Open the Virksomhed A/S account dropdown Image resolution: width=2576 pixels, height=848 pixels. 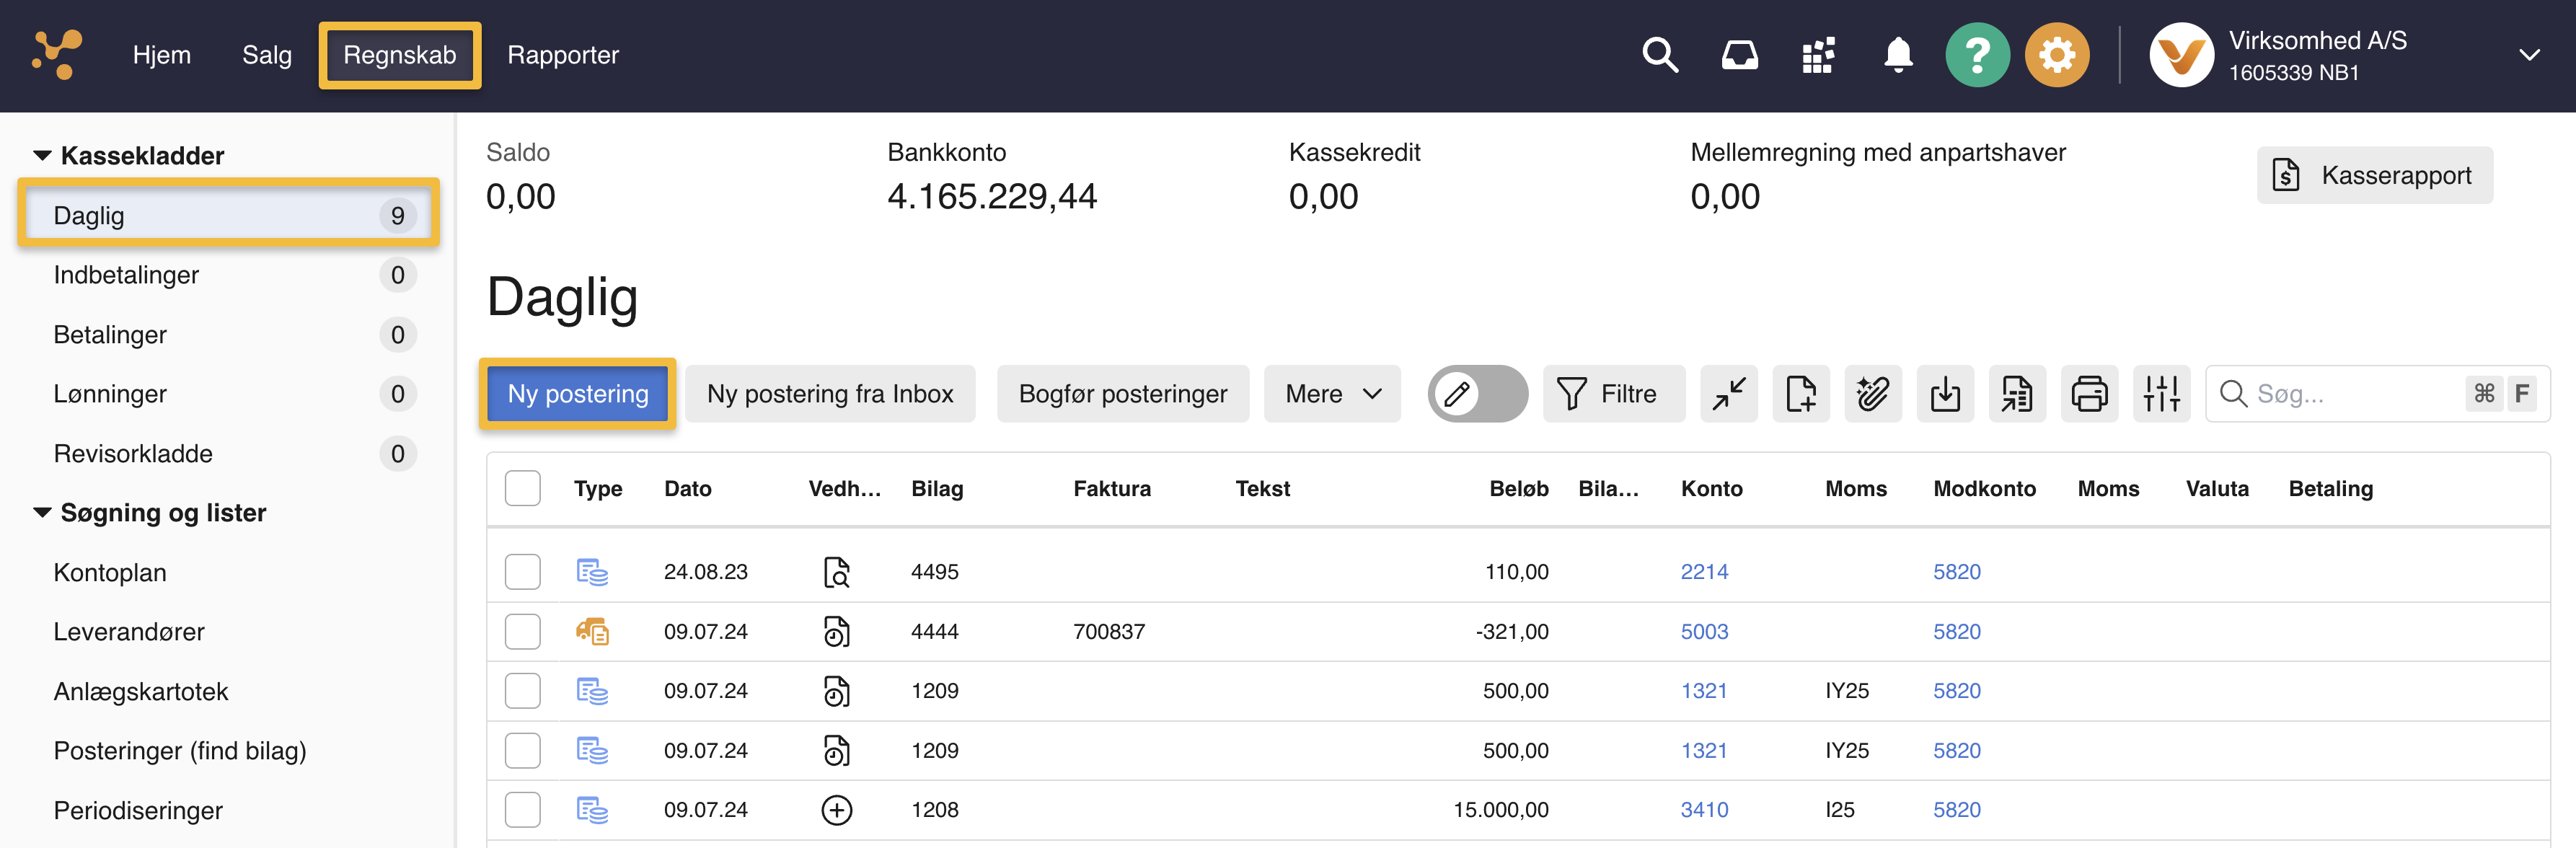[2528, 55]
